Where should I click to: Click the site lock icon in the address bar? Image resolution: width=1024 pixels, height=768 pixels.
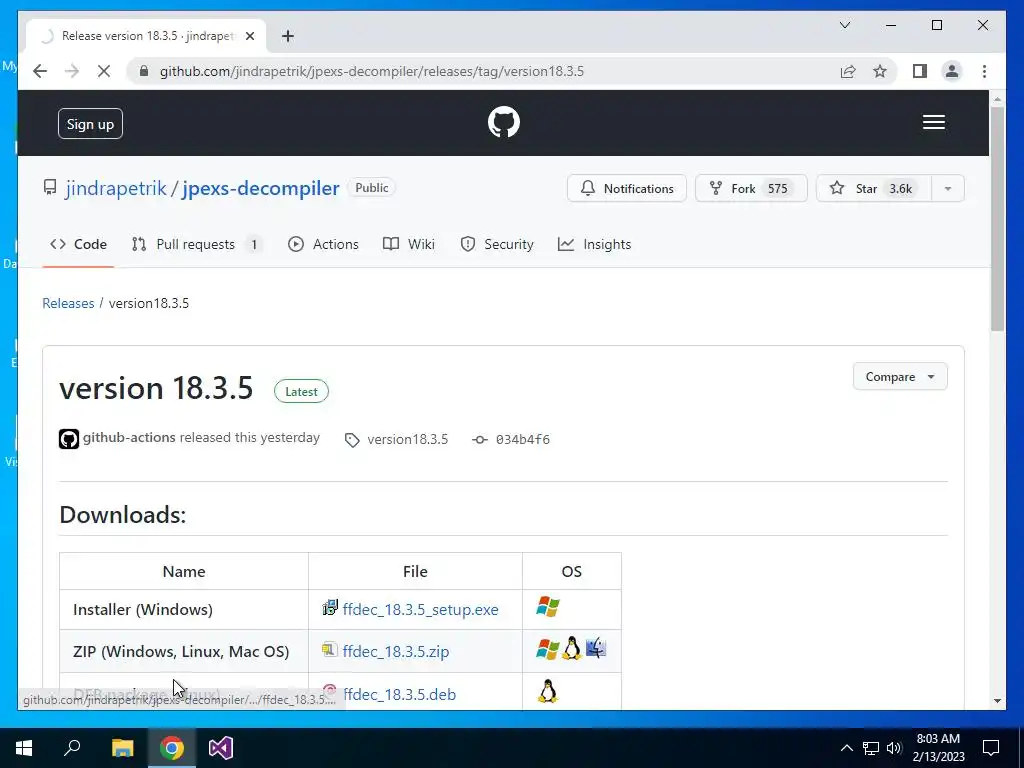tap(144, 71)
